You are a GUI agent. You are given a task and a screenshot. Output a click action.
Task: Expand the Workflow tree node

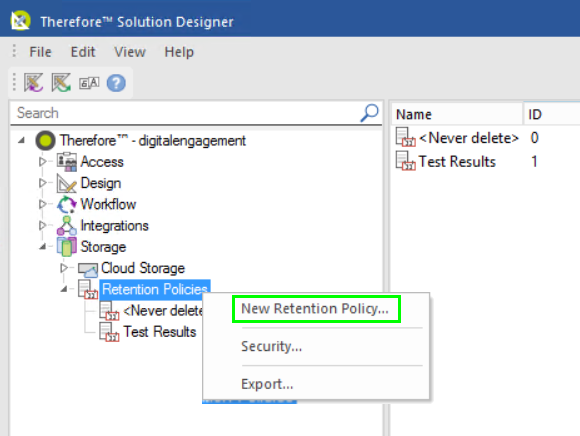coord(43,204)
